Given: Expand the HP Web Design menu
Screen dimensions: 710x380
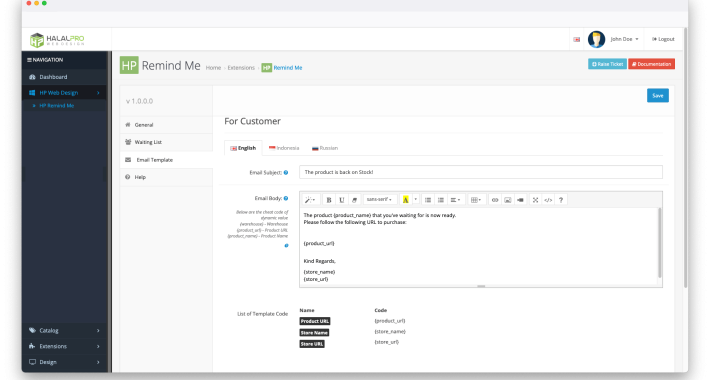Looking at the screenshot, I should pos(64,92).
